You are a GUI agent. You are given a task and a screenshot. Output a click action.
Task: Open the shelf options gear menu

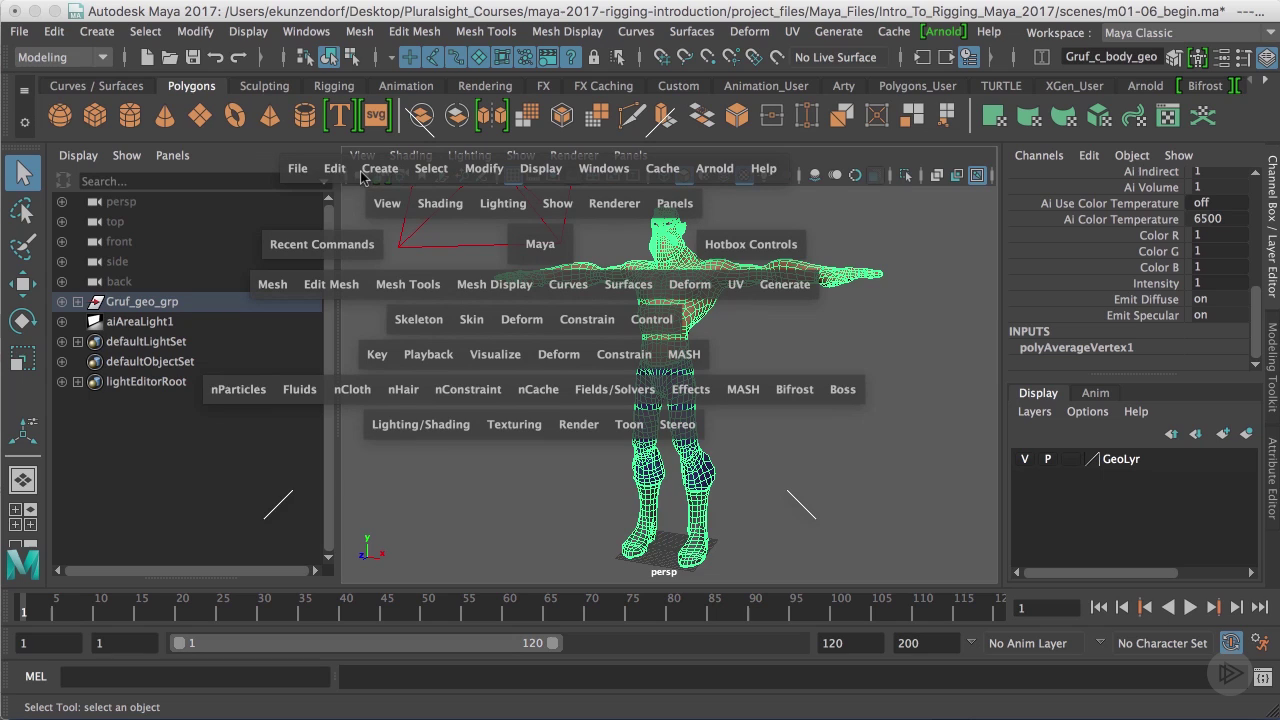(25, 122)
